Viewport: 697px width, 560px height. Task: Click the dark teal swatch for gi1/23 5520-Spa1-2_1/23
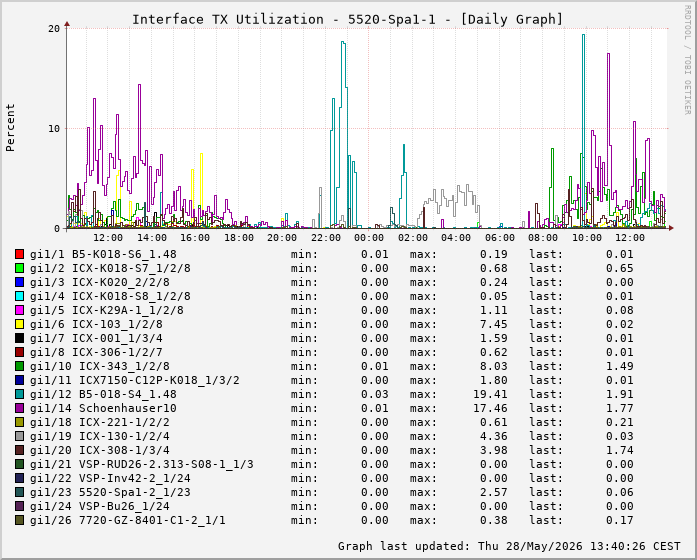19,492
